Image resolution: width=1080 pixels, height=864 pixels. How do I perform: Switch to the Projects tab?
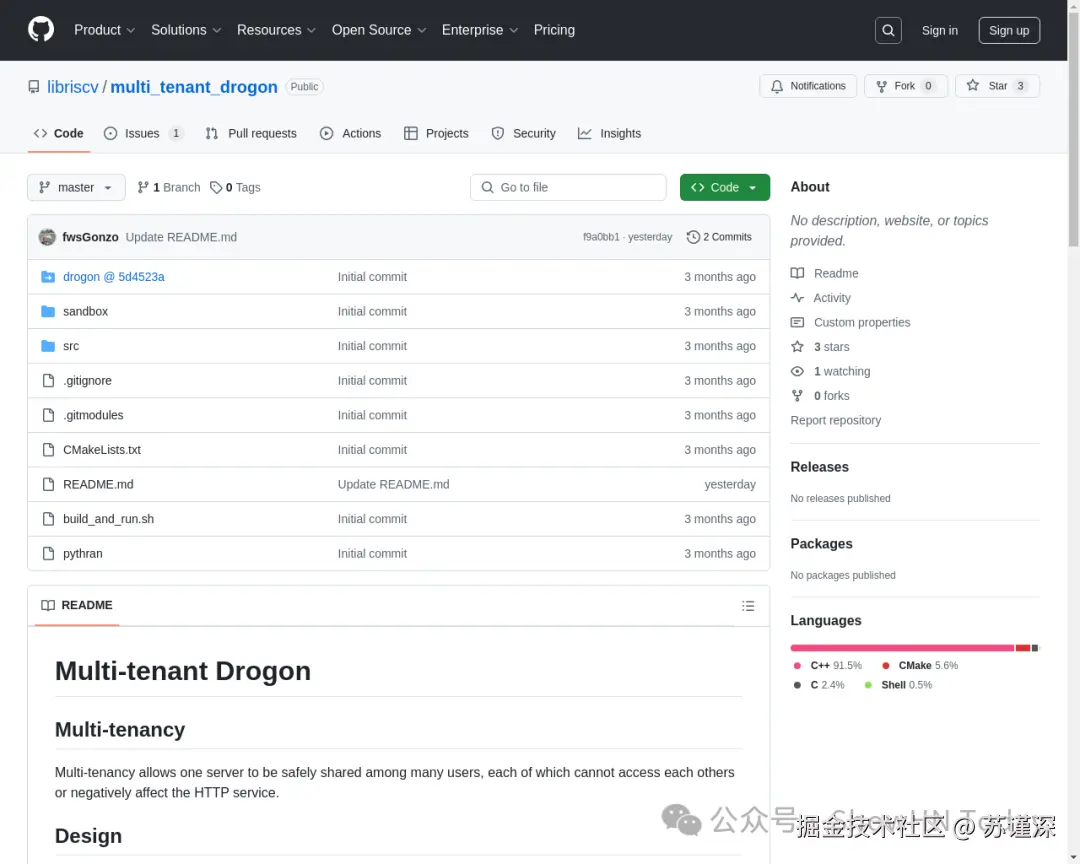[x=436, y=134]
